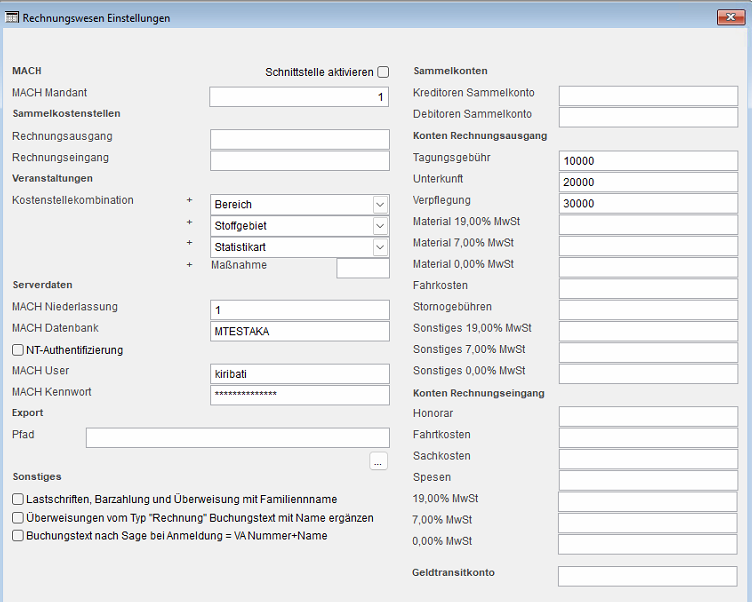Select the Maßnahme small text box

(x=363, y=268)
